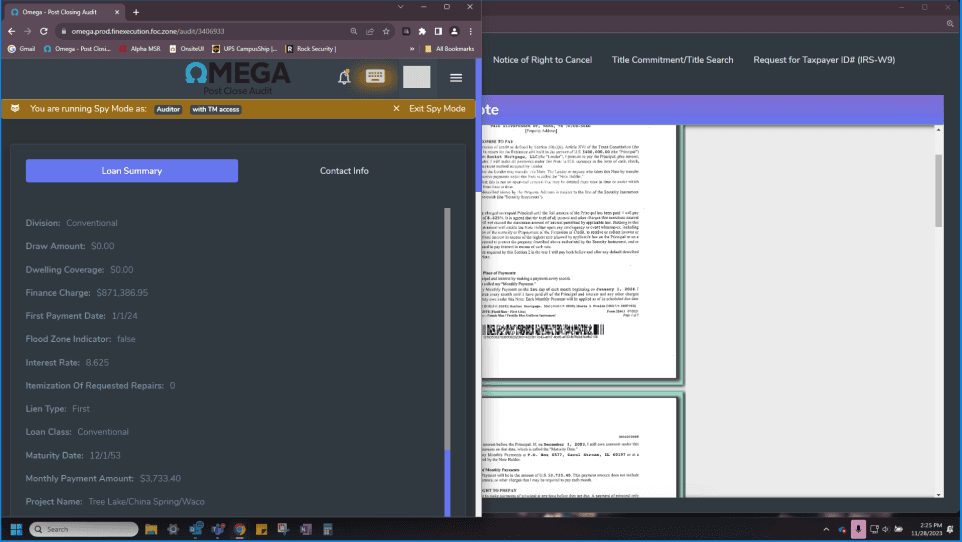The width and height of the screenshot is (962, 542).
Task: Open the keyboard shortcuts icon in Omega
Action: (x=375, y=76)
